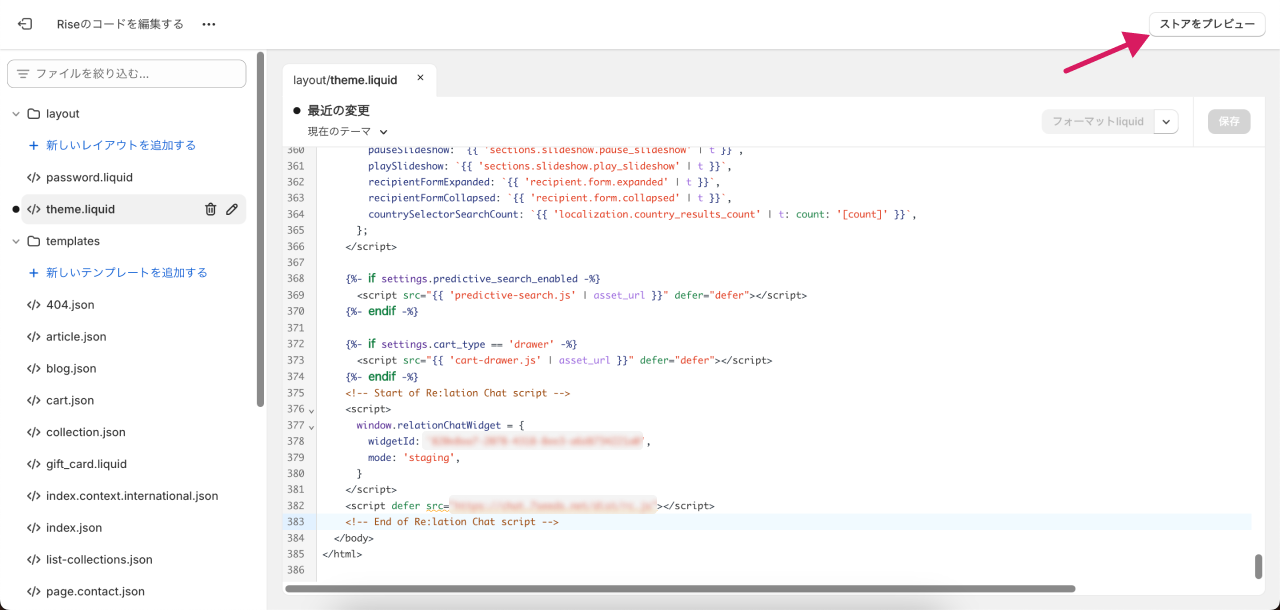This screenshot has height=613, width=1280.
Task: Open password.liquid file
Action: pos(89,177)
